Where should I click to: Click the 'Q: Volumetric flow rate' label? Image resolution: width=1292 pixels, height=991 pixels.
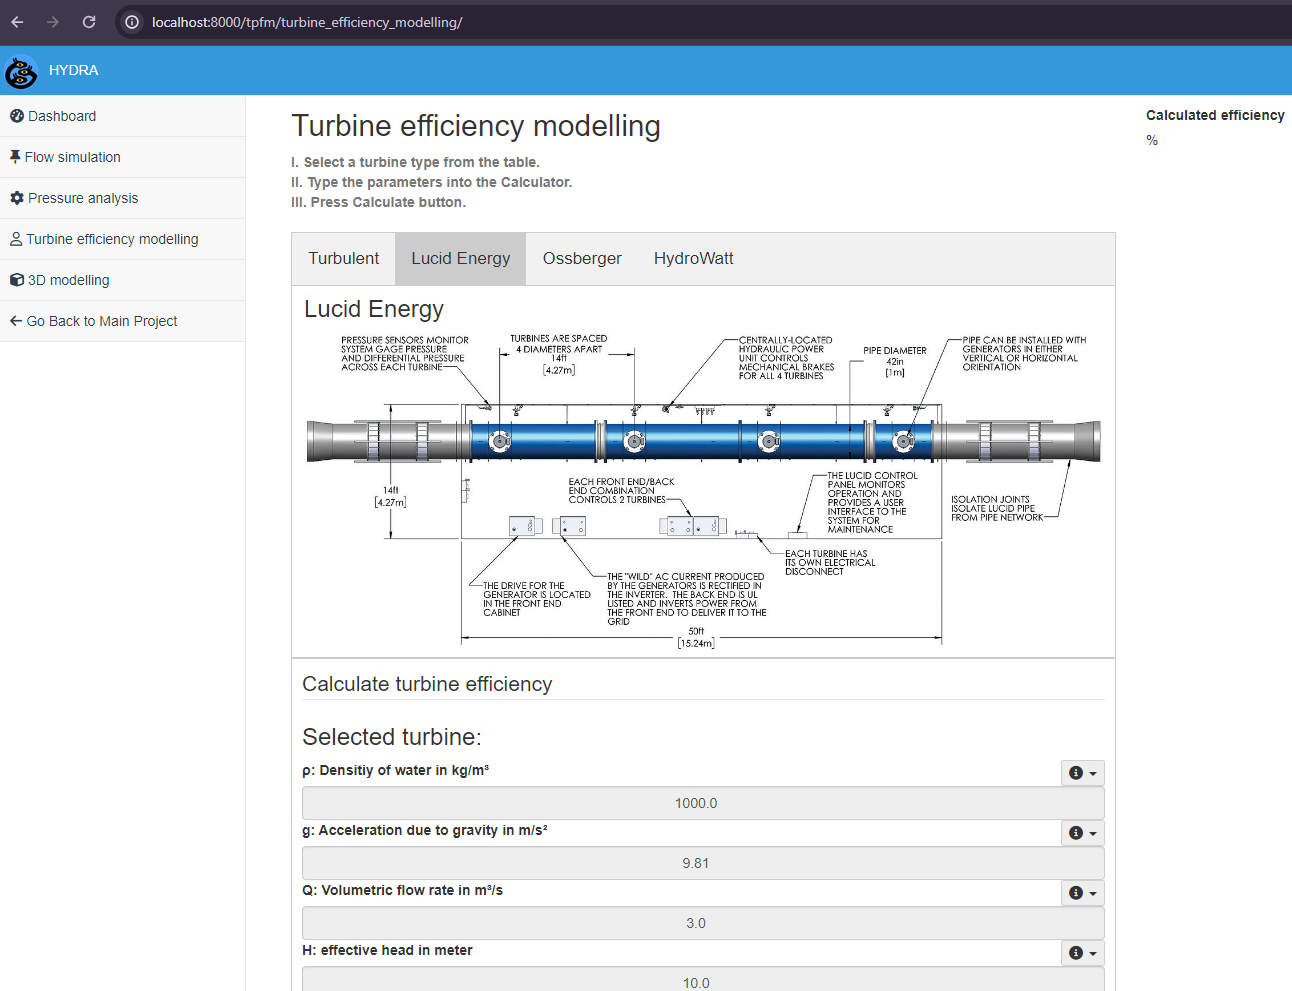pyautogui.click(x=403, y=890)
